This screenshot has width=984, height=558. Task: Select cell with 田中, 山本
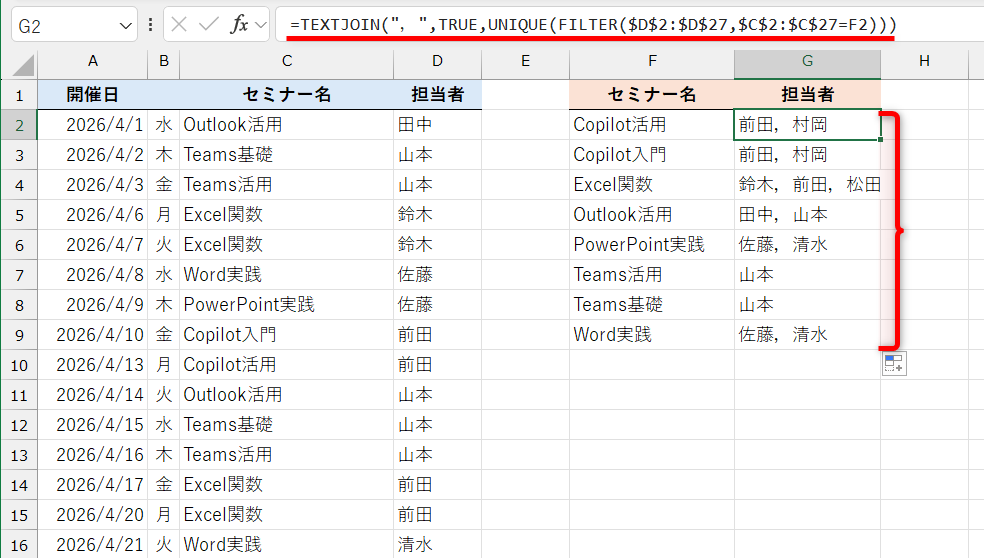(807, 215)
